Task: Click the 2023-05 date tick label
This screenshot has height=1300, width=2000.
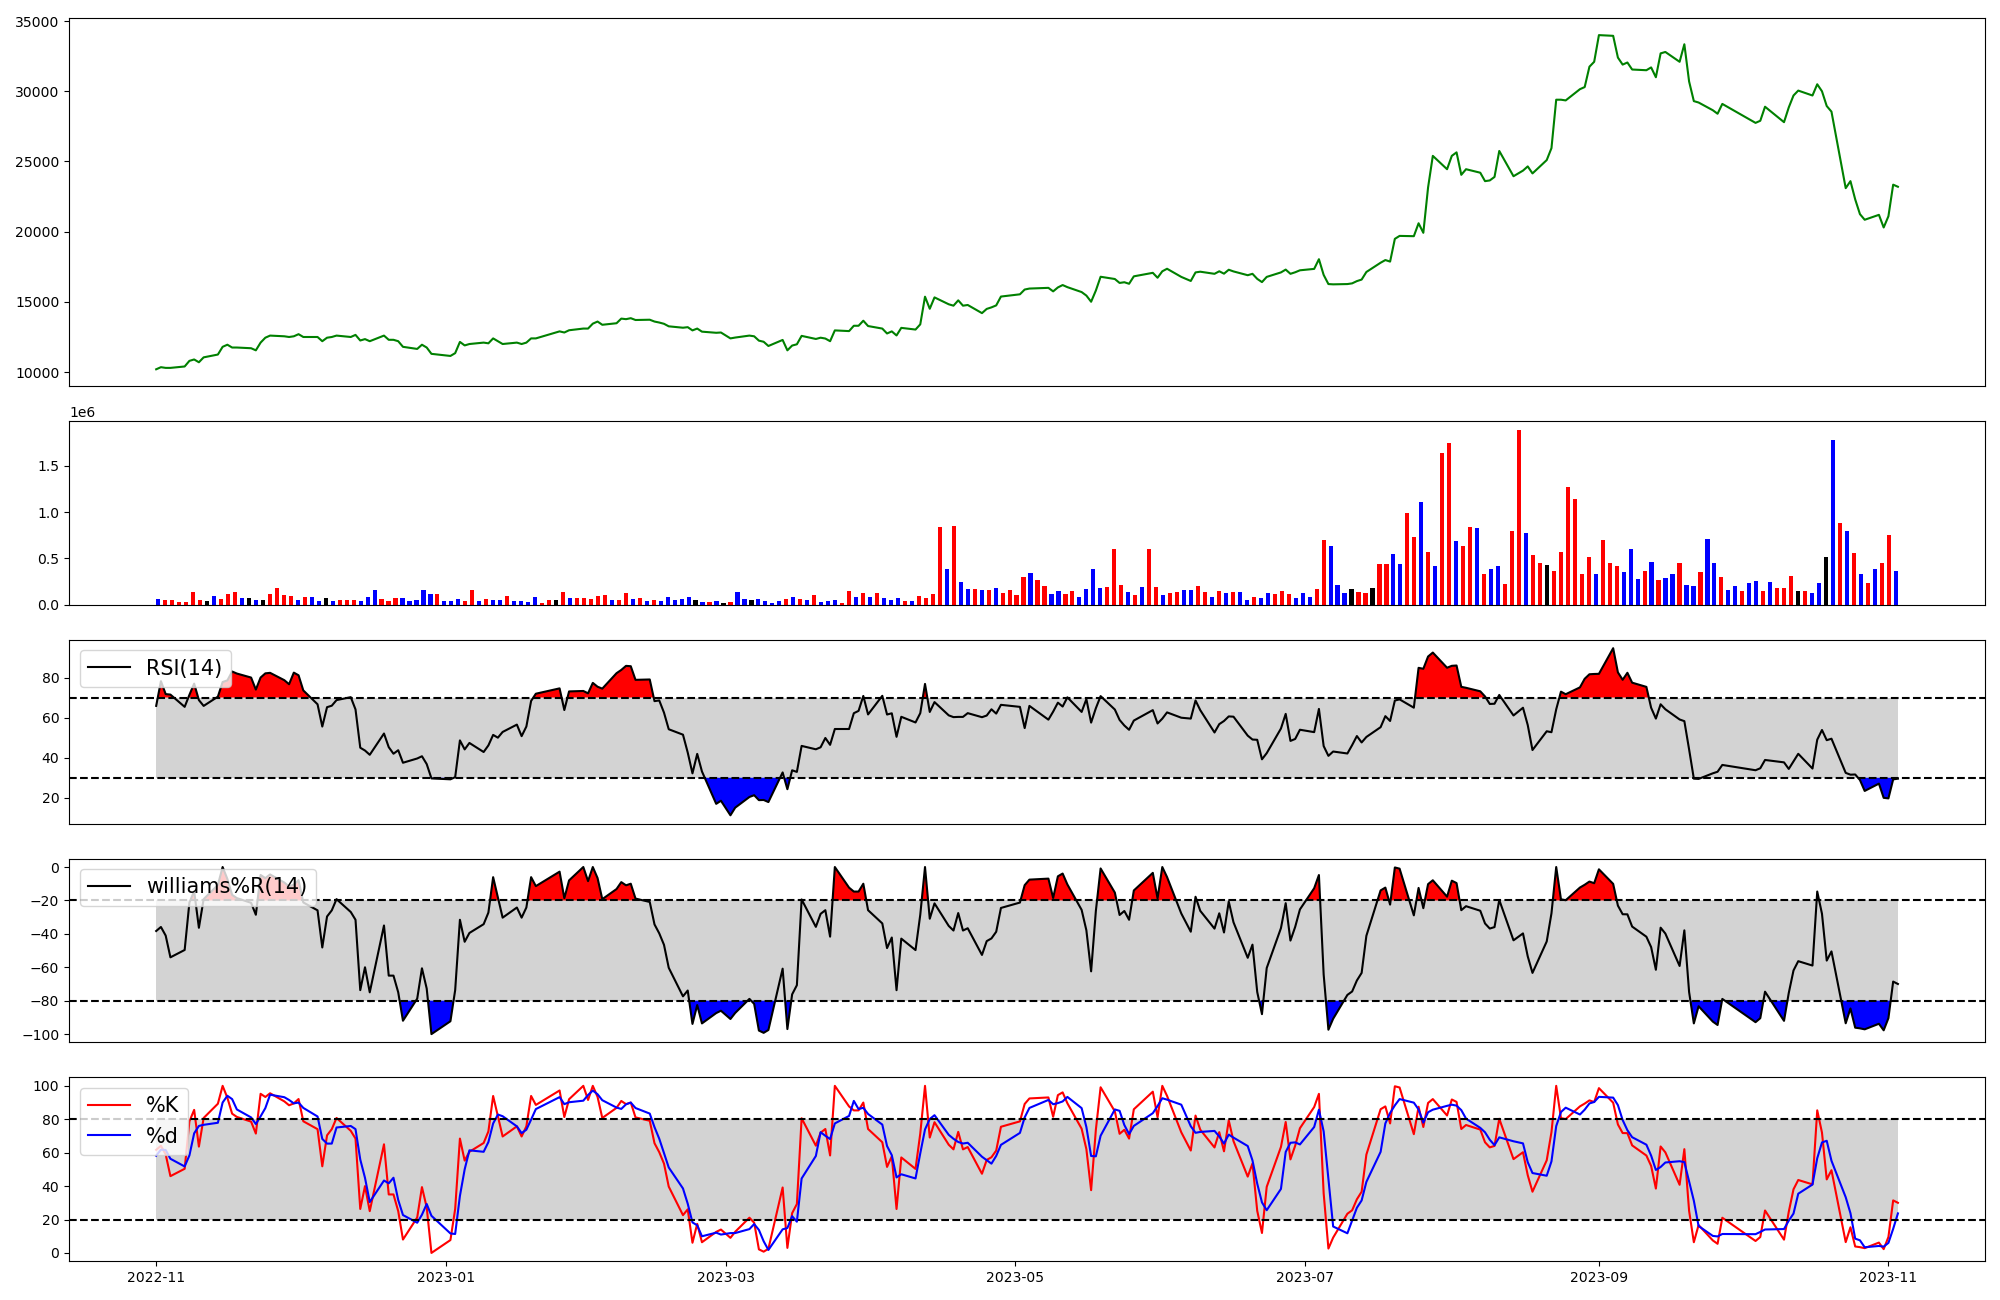Action: (x=1015, y=1277)
